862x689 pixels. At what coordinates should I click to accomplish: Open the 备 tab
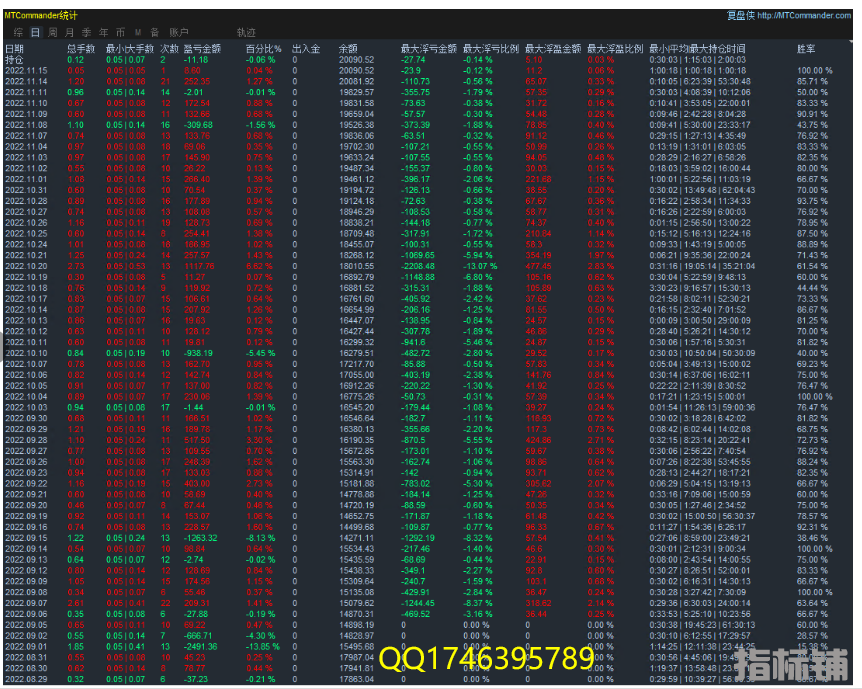click(153, 33)
